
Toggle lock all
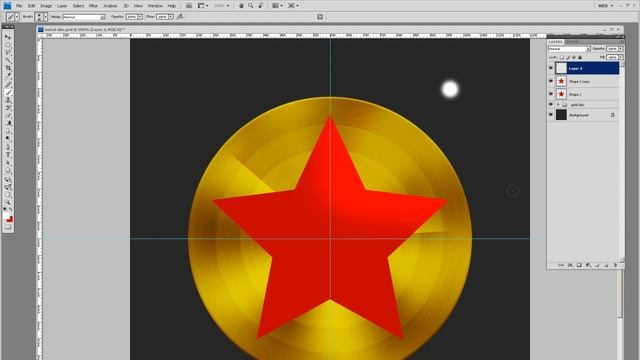[580, 58]
